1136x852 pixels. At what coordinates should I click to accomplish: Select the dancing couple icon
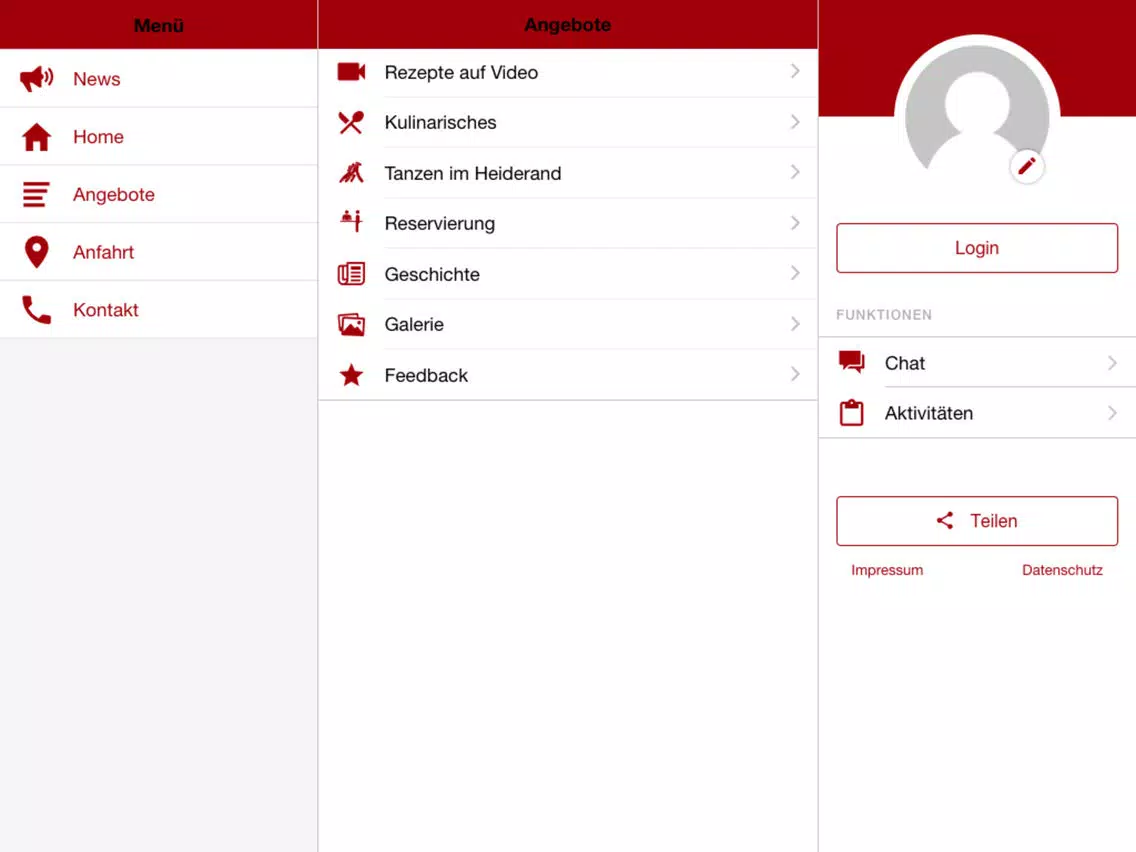coord(351,173)
